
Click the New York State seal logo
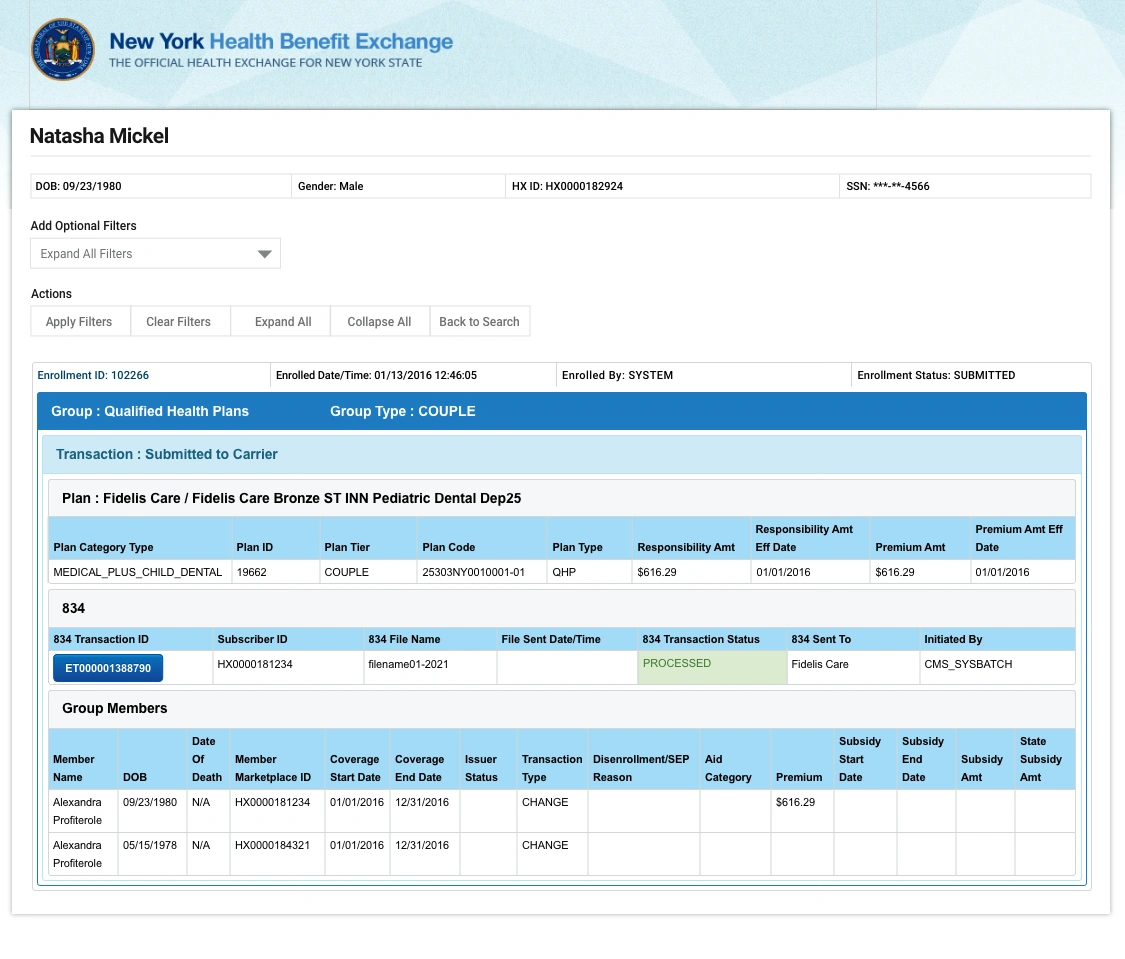pyautogui.click(x=63, y=49)
